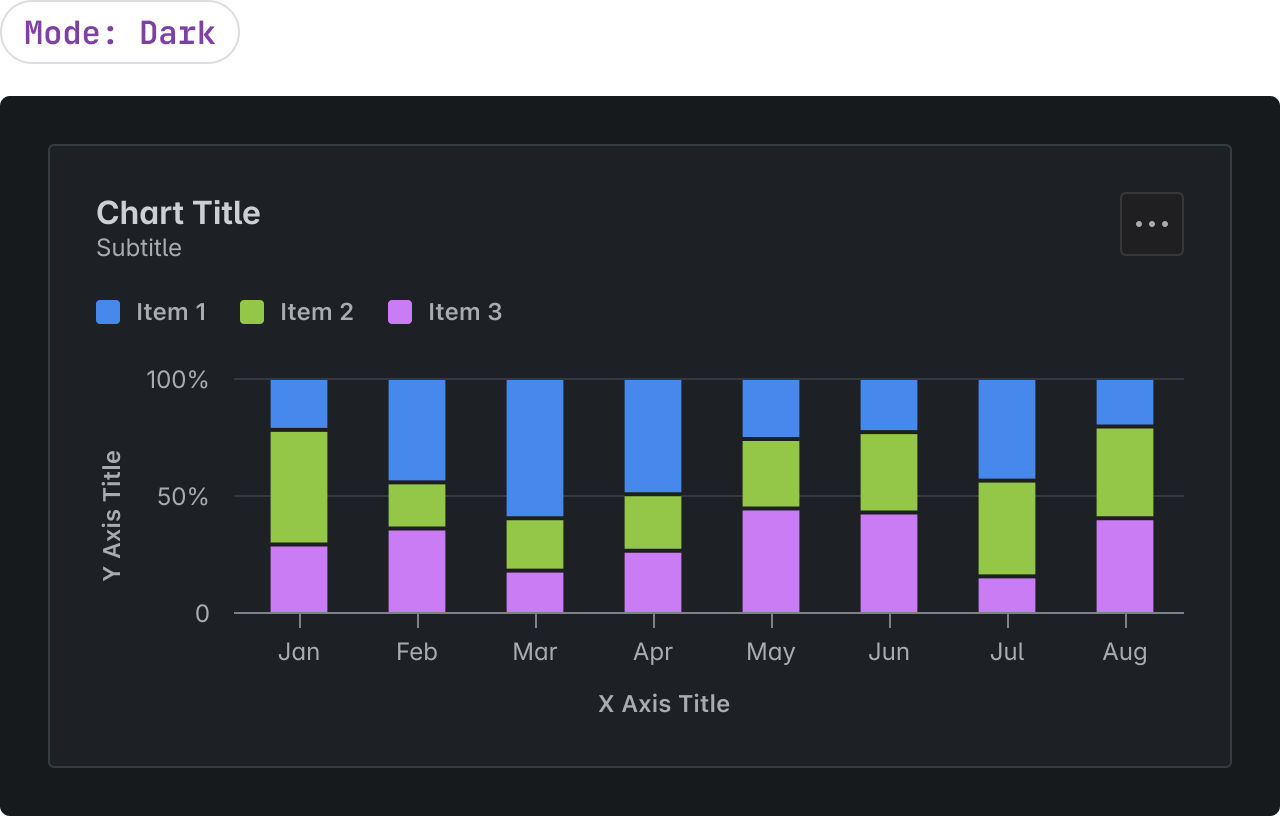Click the X Axis Title label

(x=663, y=703)
